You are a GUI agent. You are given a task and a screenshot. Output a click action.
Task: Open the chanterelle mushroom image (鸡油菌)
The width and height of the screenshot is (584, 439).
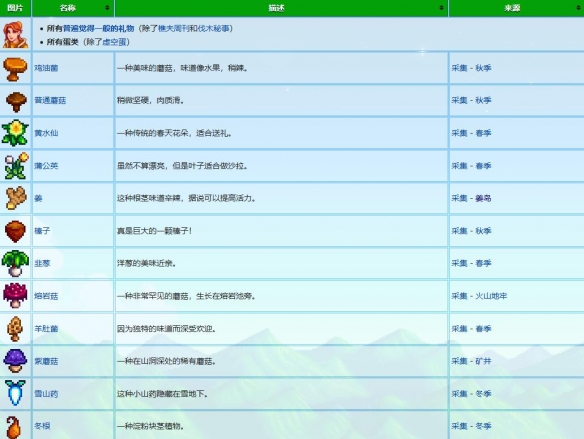[x=15, y=69]
